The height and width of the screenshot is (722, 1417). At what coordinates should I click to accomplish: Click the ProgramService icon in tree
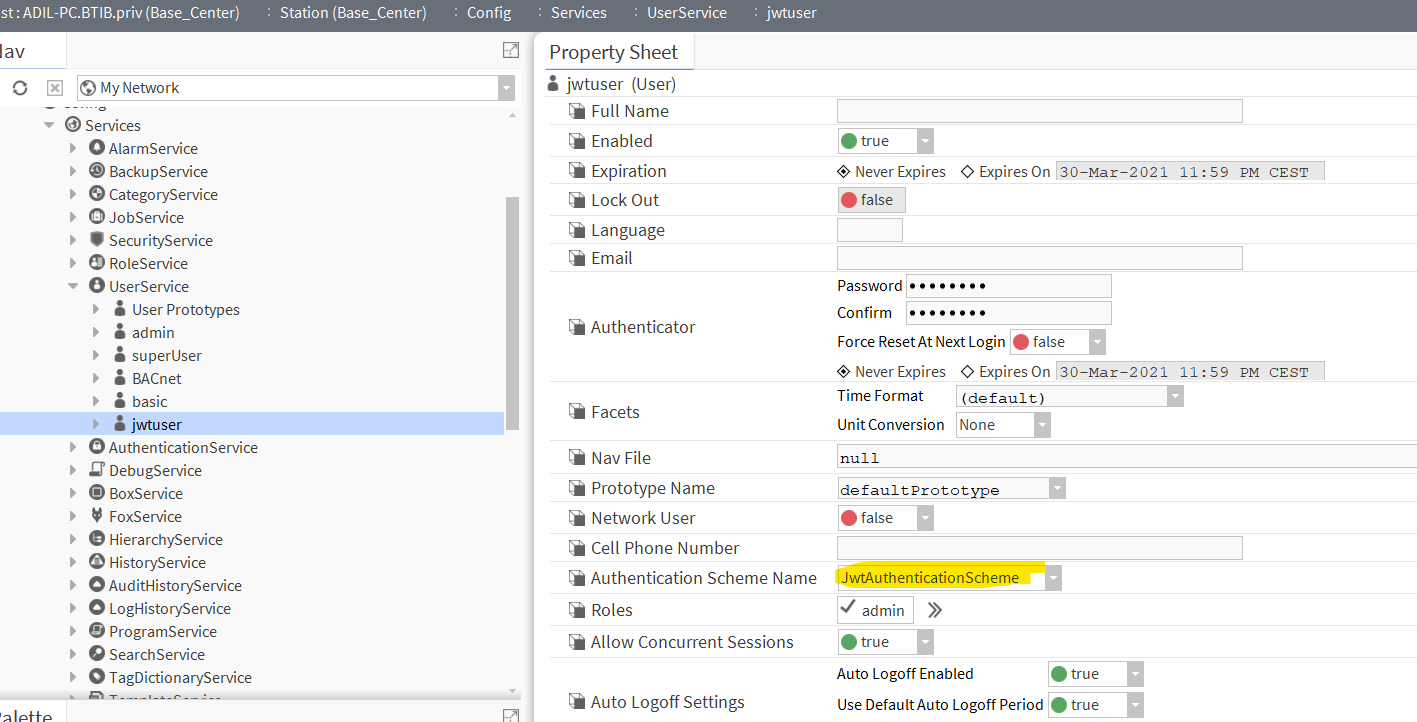point(97,631)
